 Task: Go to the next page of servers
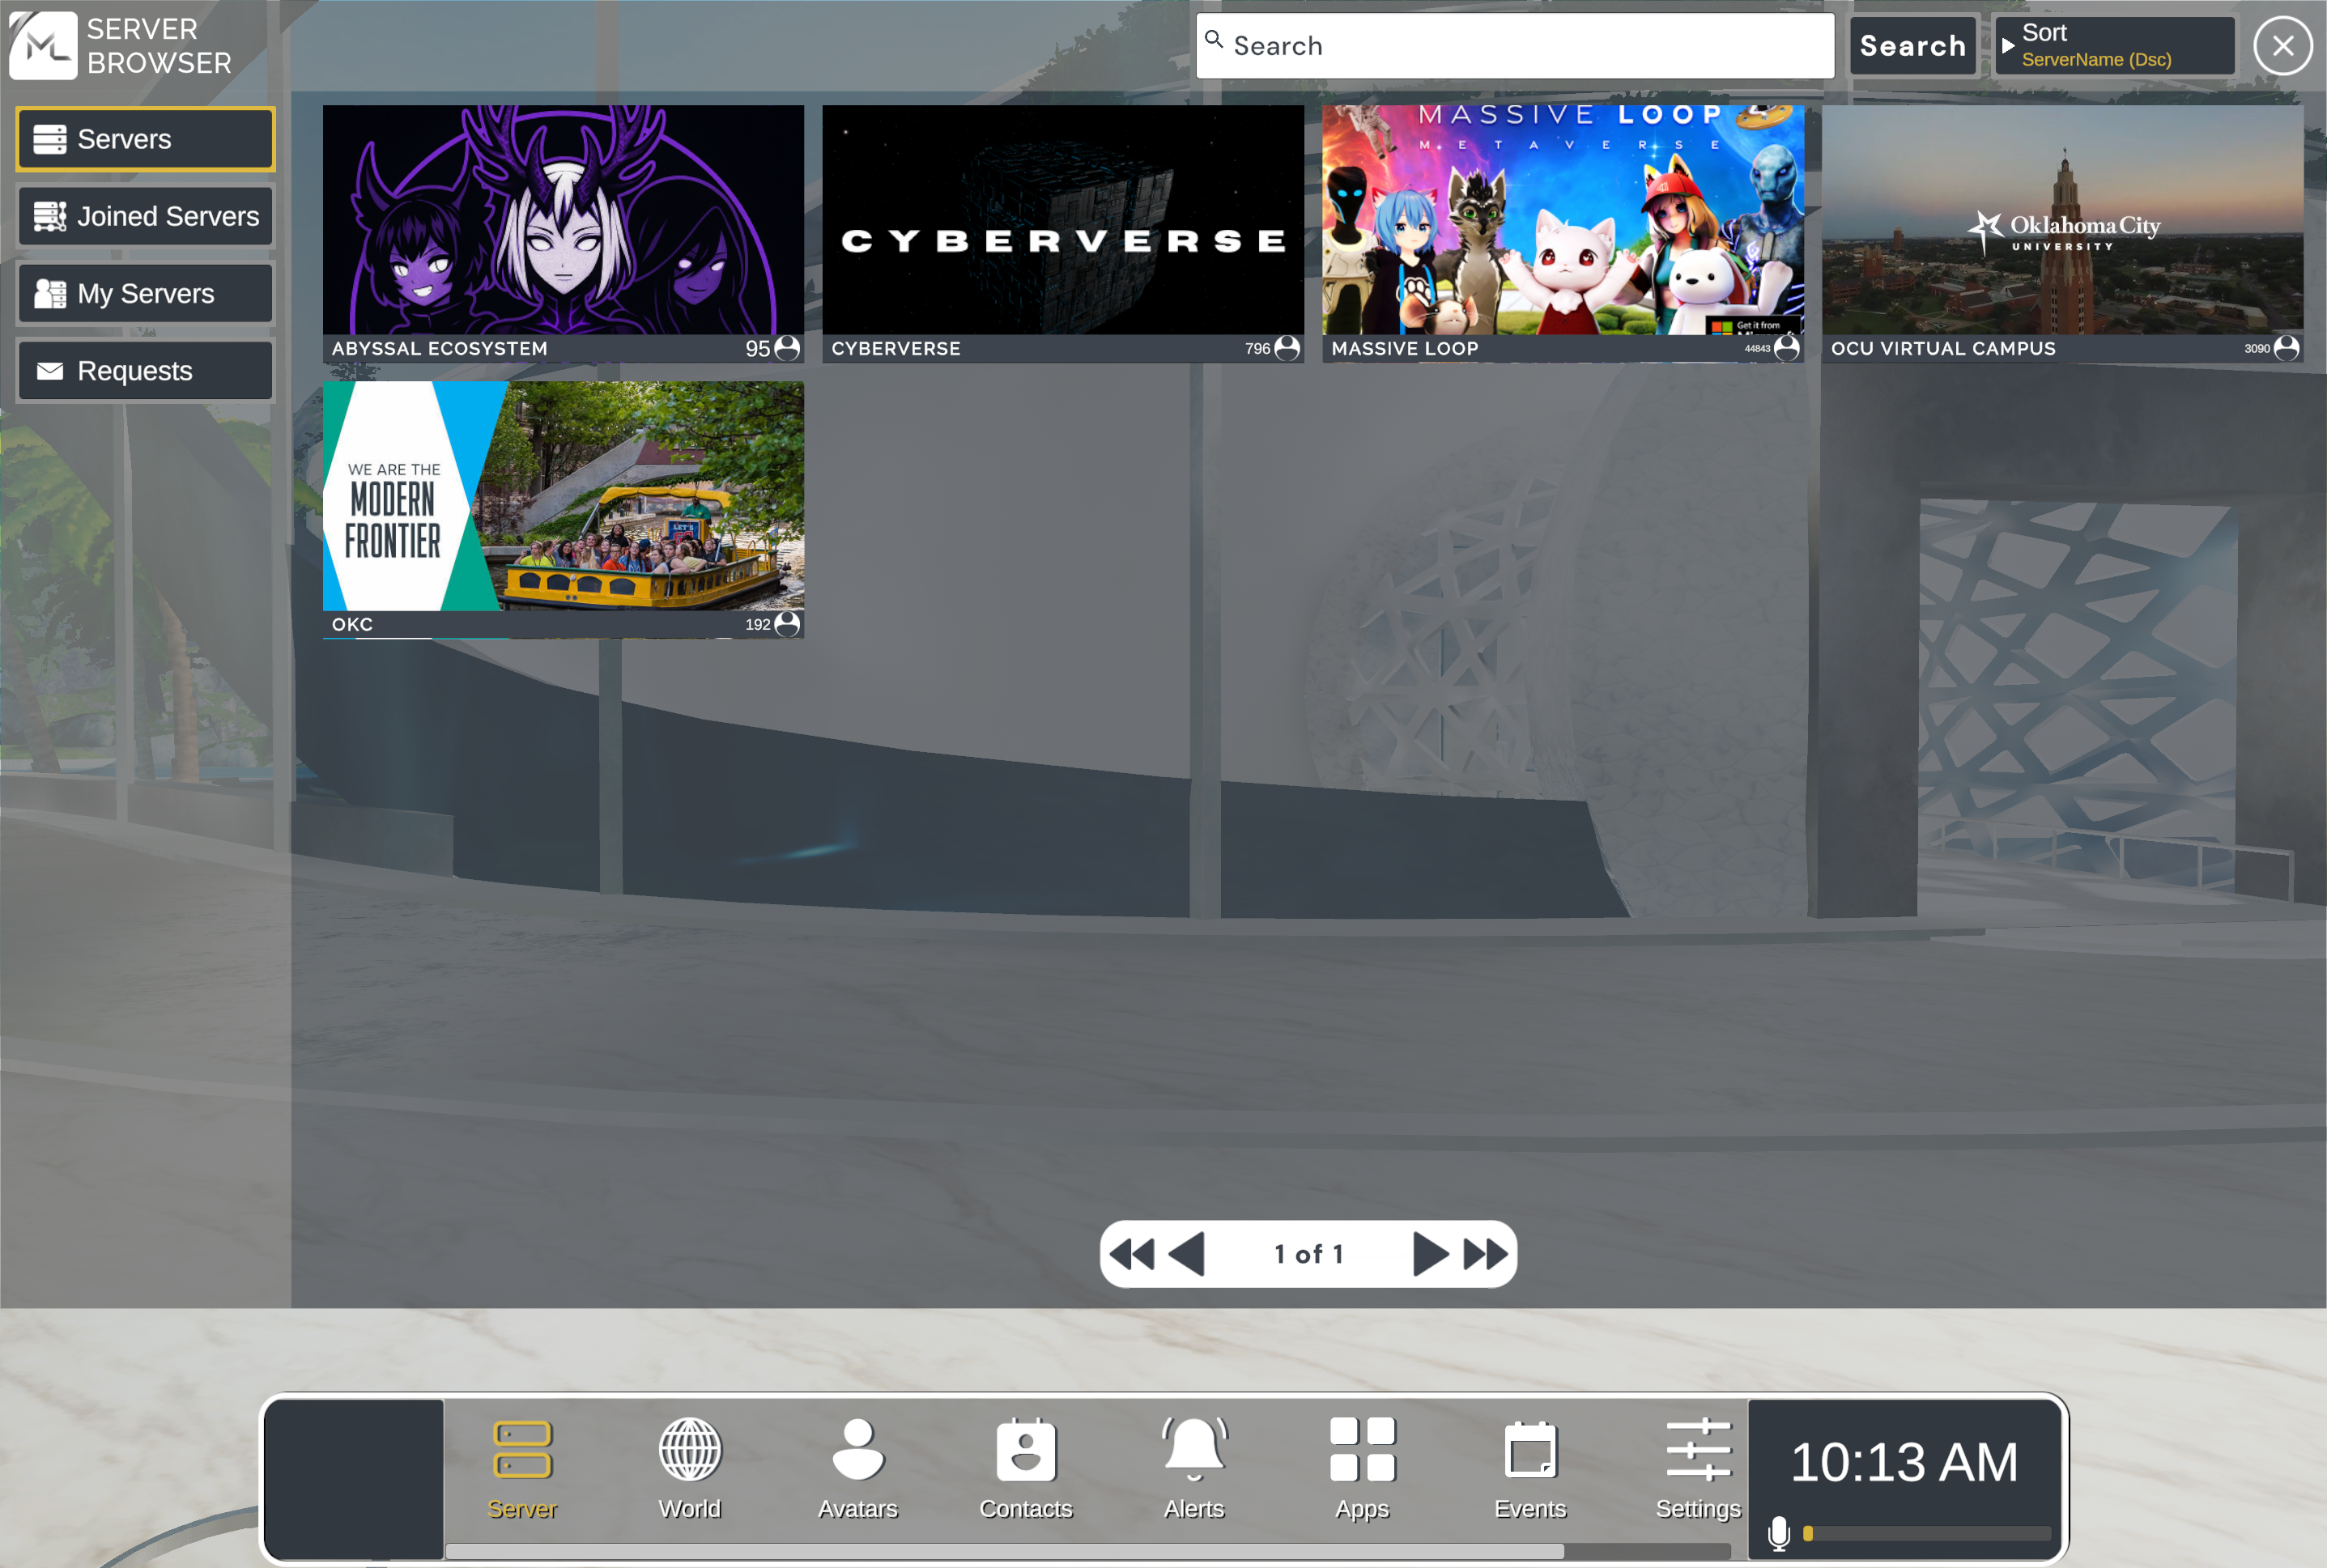coord(1430,1254)
